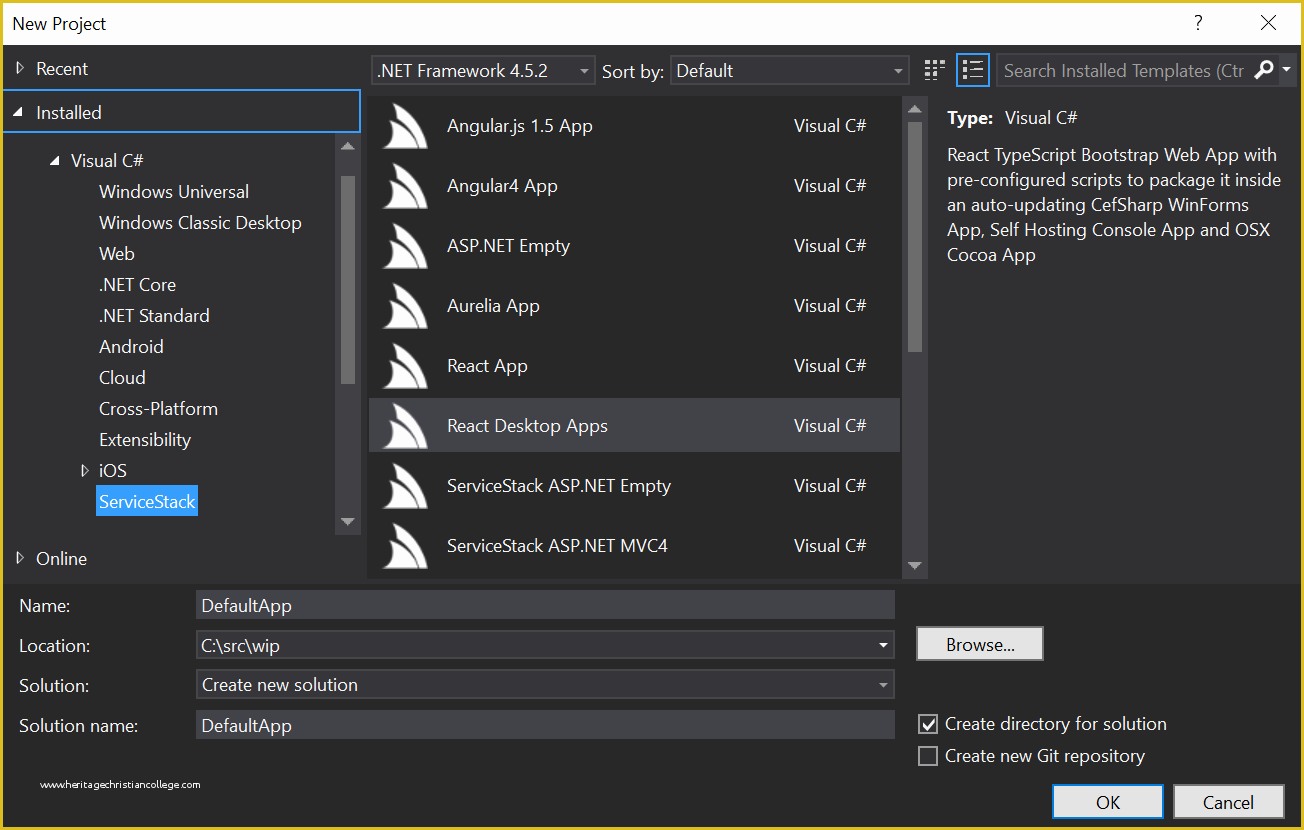This screenshot has height=830, width=1304.
Task: Click the ServiceStack ASP.NET Empty template icon
Action: (x=406, y=486)
